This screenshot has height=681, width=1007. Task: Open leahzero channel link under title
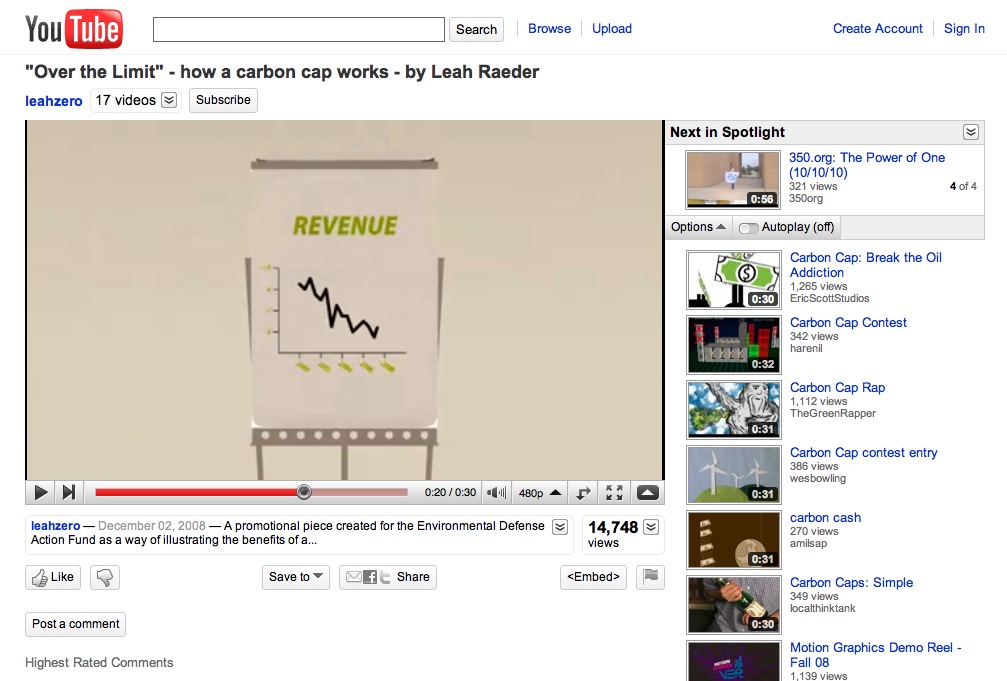(x=53, y=101)
